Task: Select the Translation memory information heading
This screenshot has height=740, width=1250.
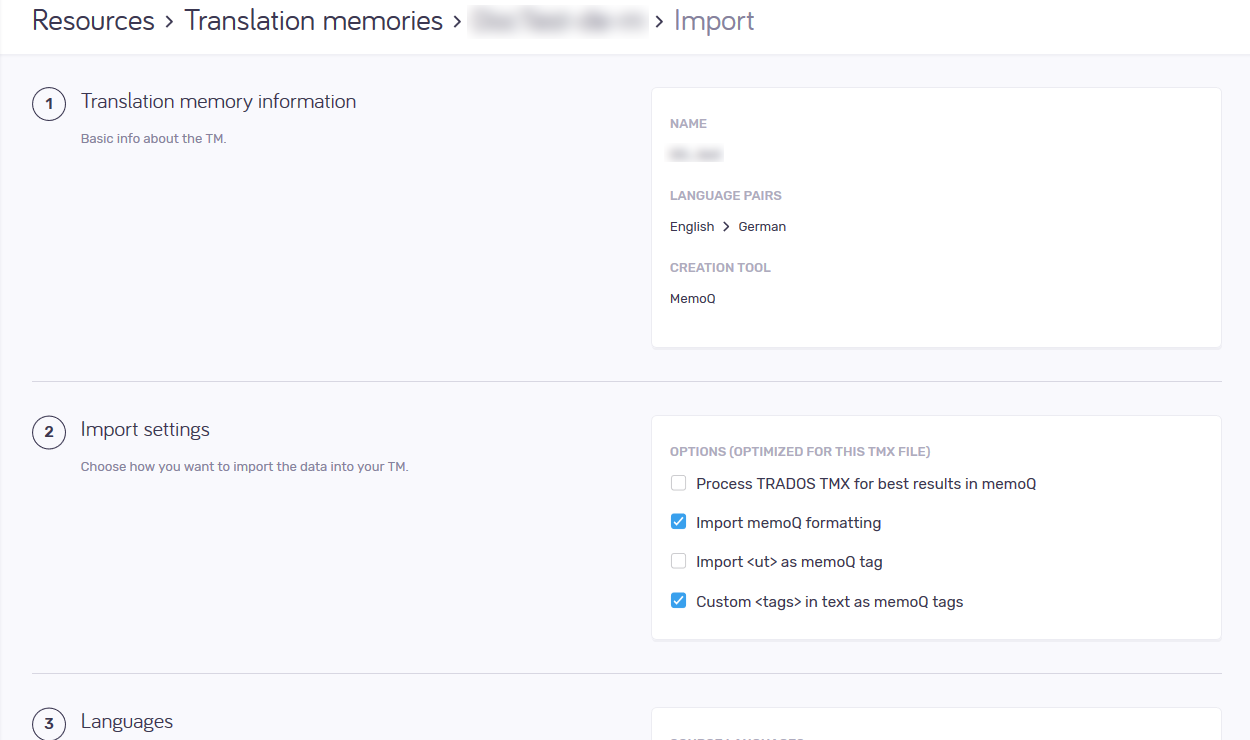Action: tap(218, 102)
